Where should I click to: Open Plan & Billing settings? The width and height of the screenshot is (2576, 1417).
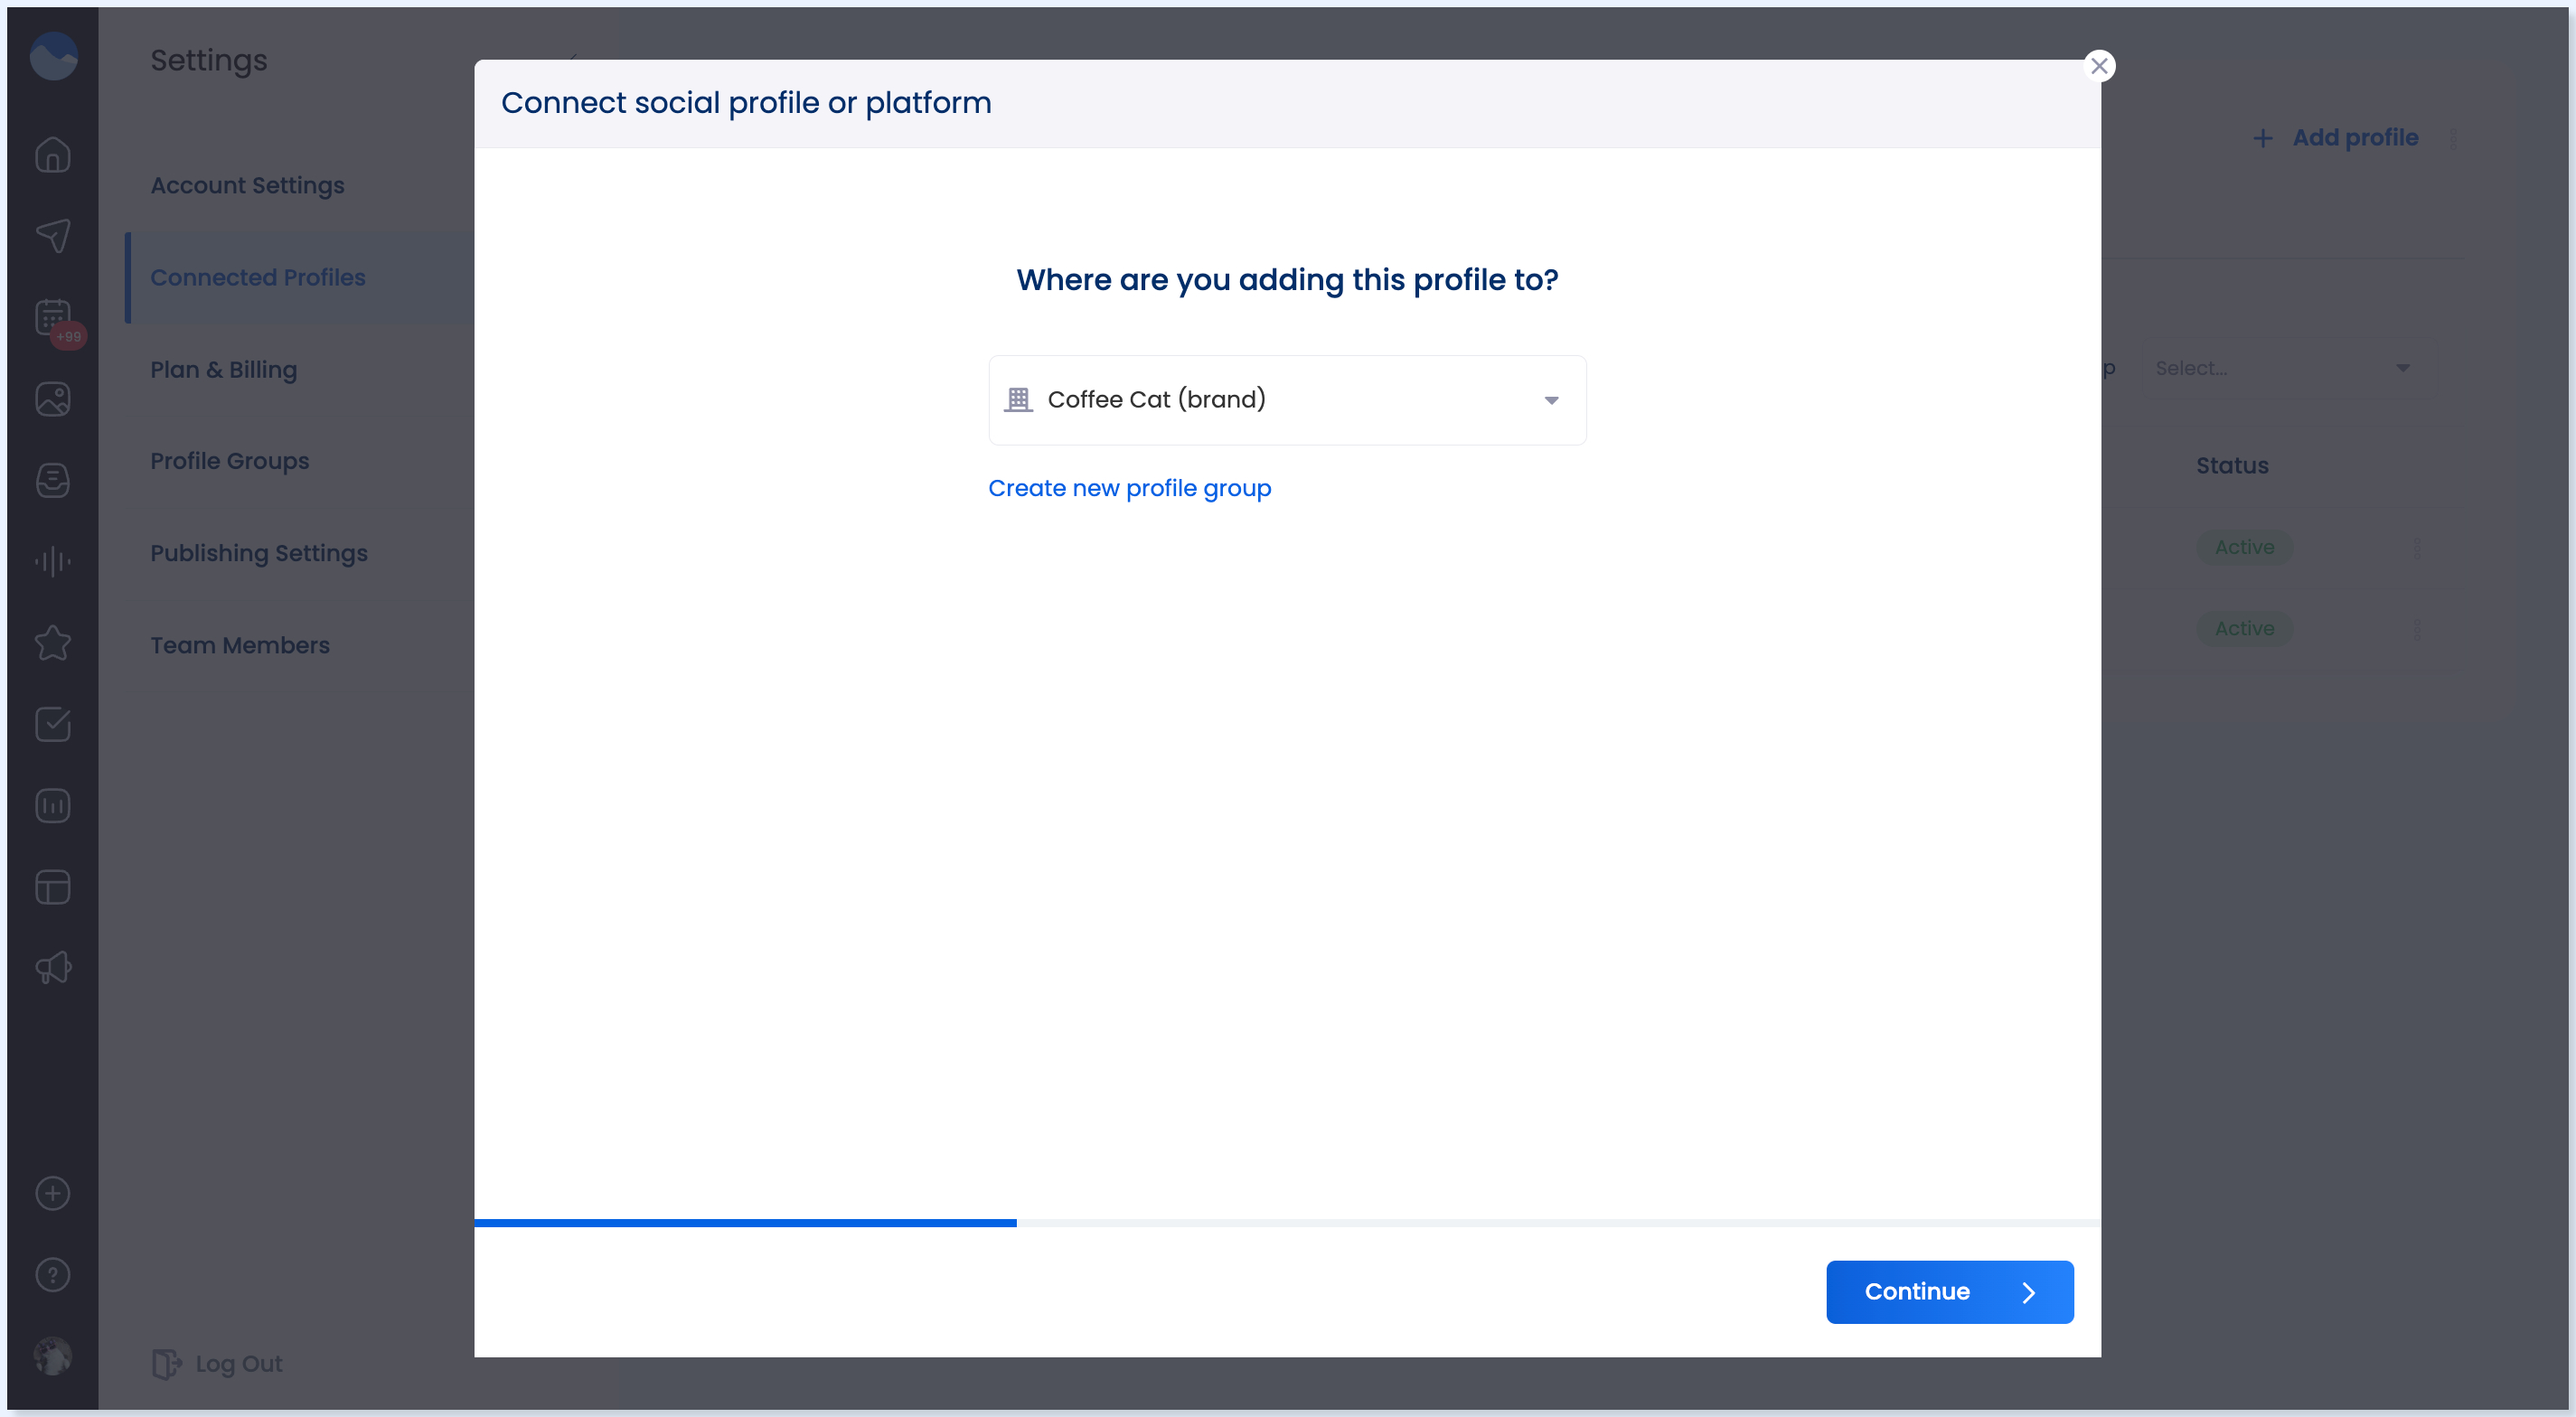223,369
